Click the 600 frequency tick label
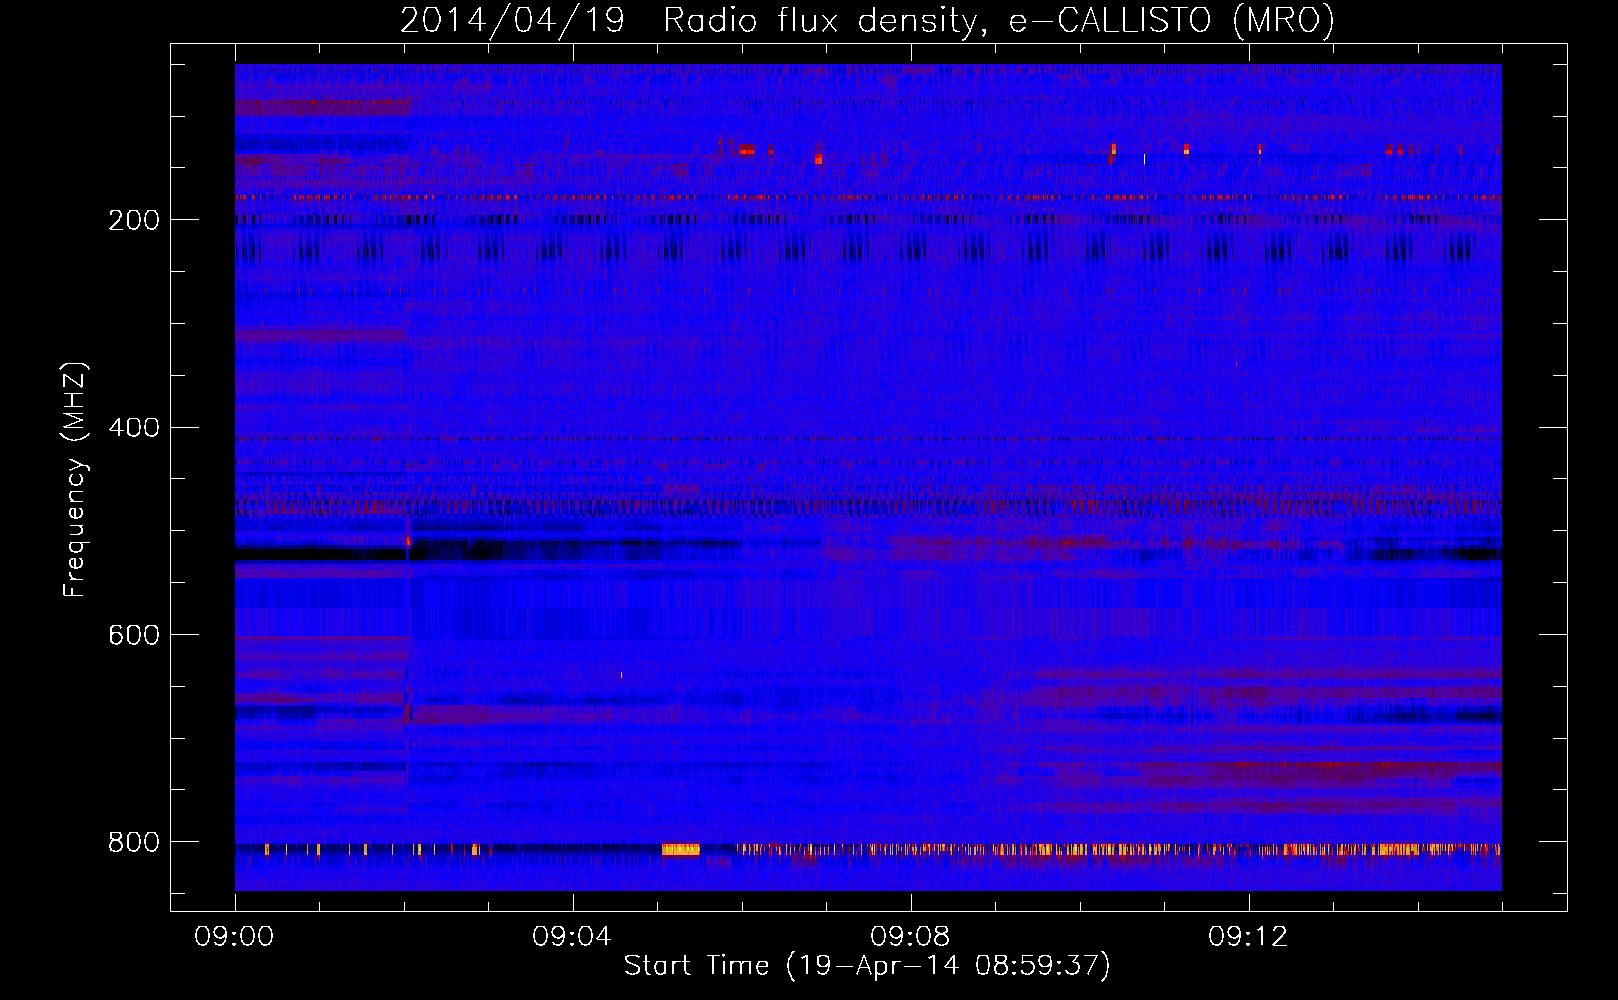The width and height of the screenshot is (1618, 1000). (x=134, y=636)
